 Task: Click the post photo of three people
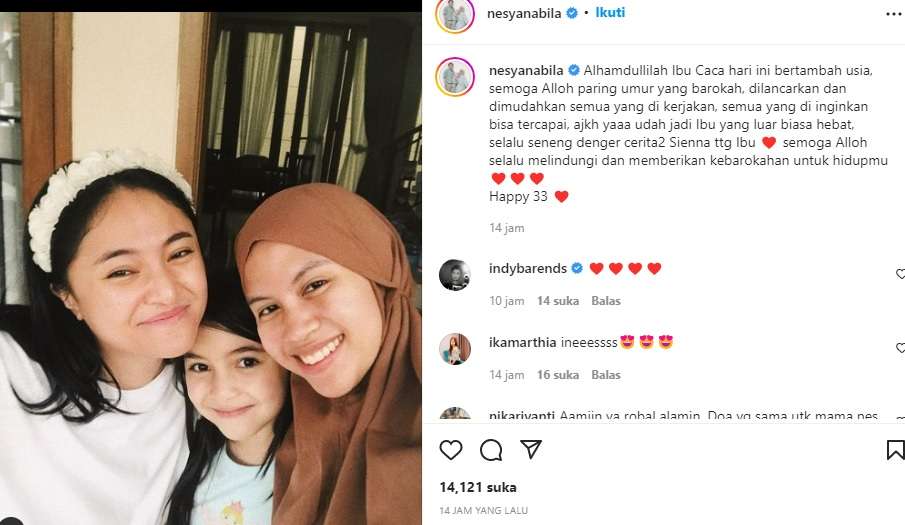[211, 268]
